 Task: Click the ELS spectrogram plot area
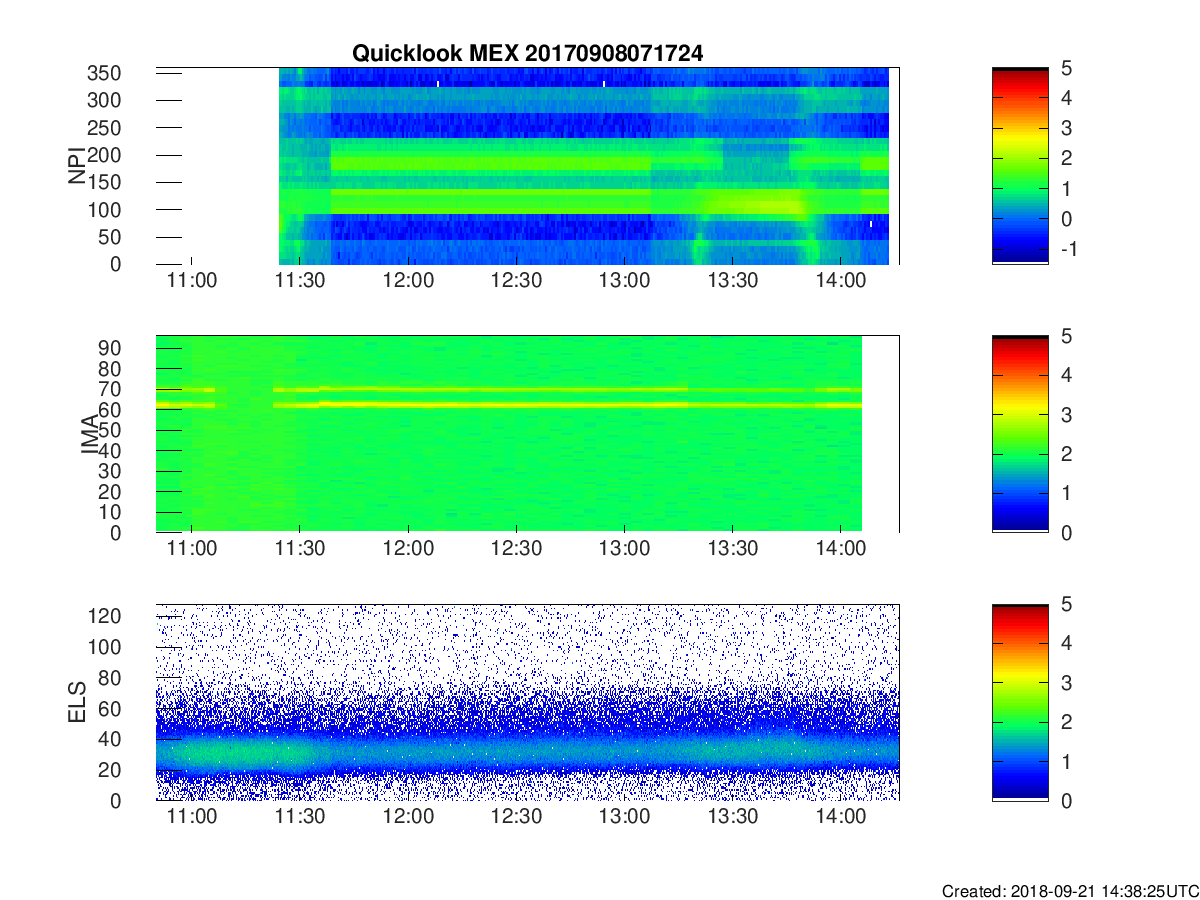(x=527, y=702)
